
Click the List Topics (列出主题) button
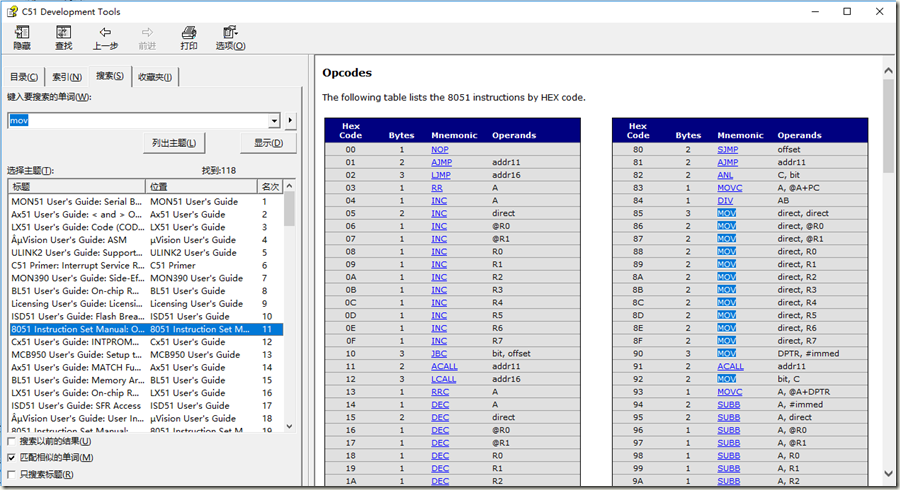tap(174, 143)
